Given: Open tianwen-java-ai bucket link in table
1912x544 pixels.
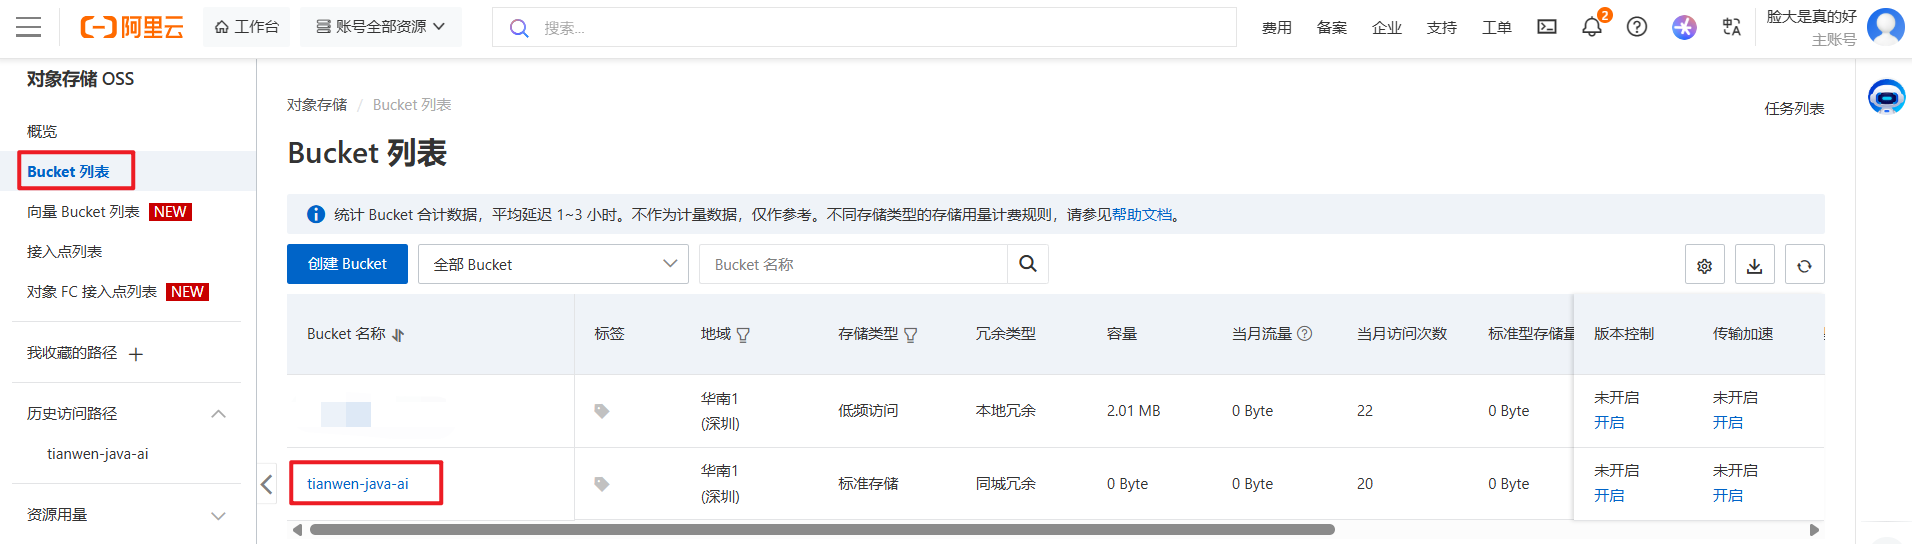Looking at the screenshot, I should coord(358,484).
